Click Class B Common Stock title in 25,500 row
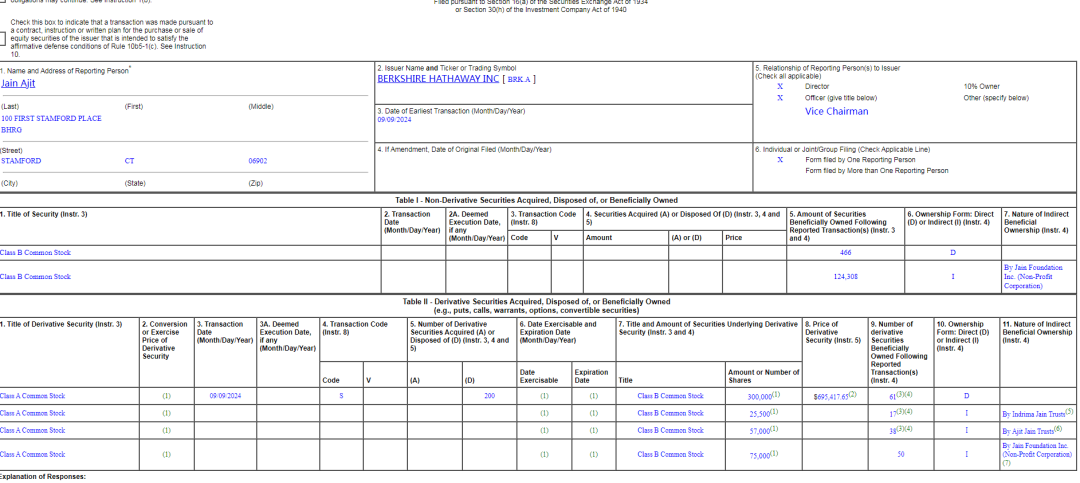Image resolution: width=1080 pixels, height=483 pixels. 671,413
